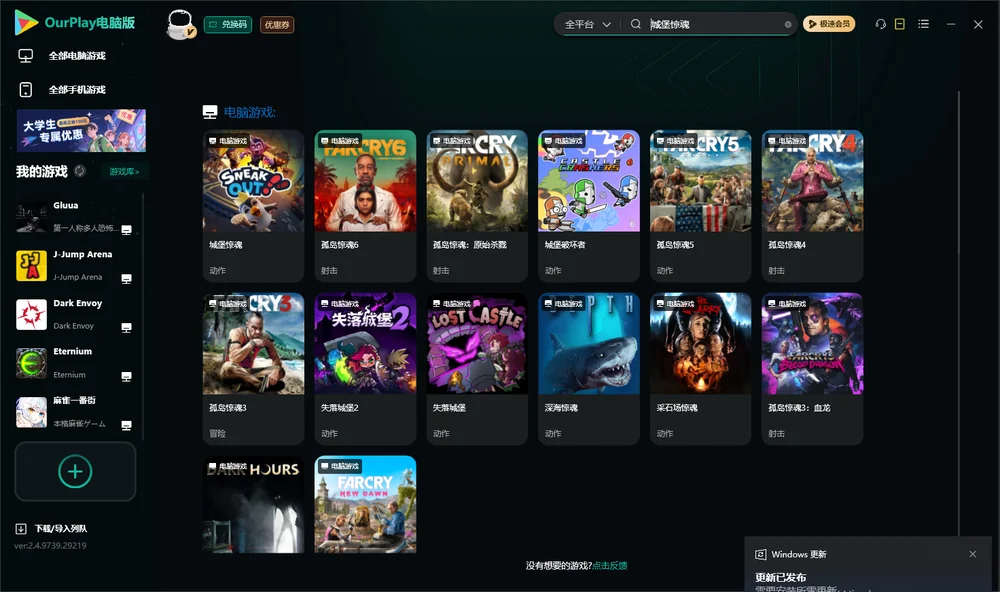The height and width of the screenshot is (592, 1000).
Task: Open the 极速会员 membership button
Action: [829, 24]
